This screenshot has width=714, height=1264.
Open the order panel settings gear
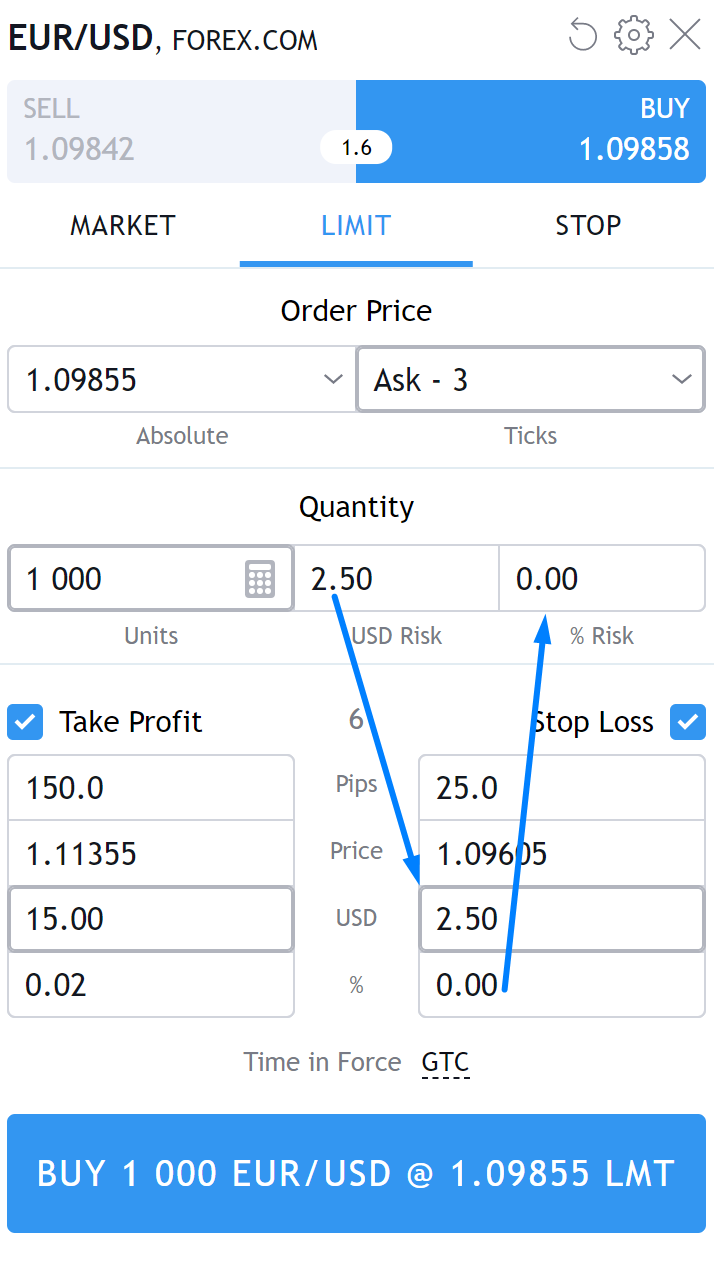[633, 36]
